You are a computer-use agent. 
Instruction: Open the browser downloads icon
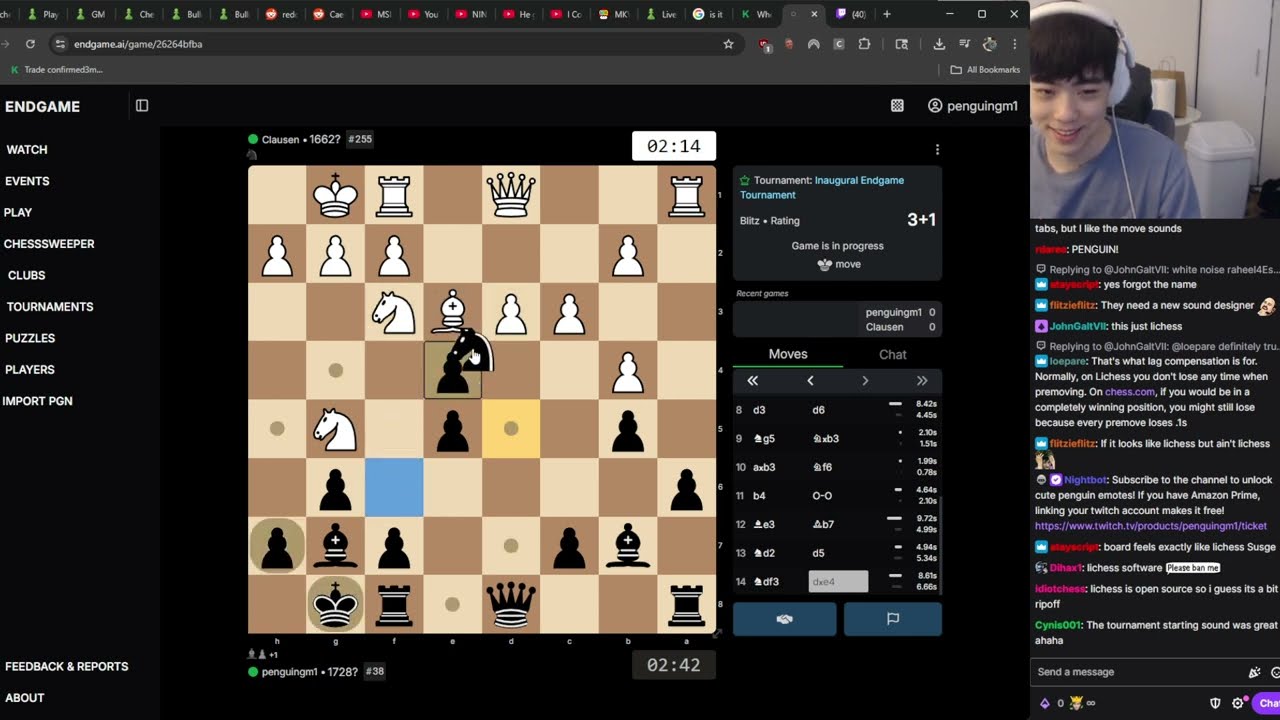point(939,44)
